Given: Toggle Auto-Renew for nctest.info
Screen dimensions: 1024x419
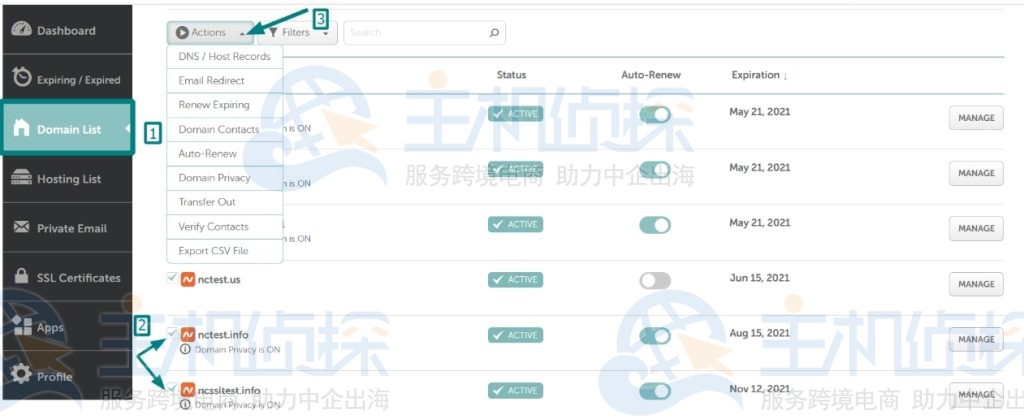Looking at the screenshot, I should pyautogui.click(x=655, y=336).
